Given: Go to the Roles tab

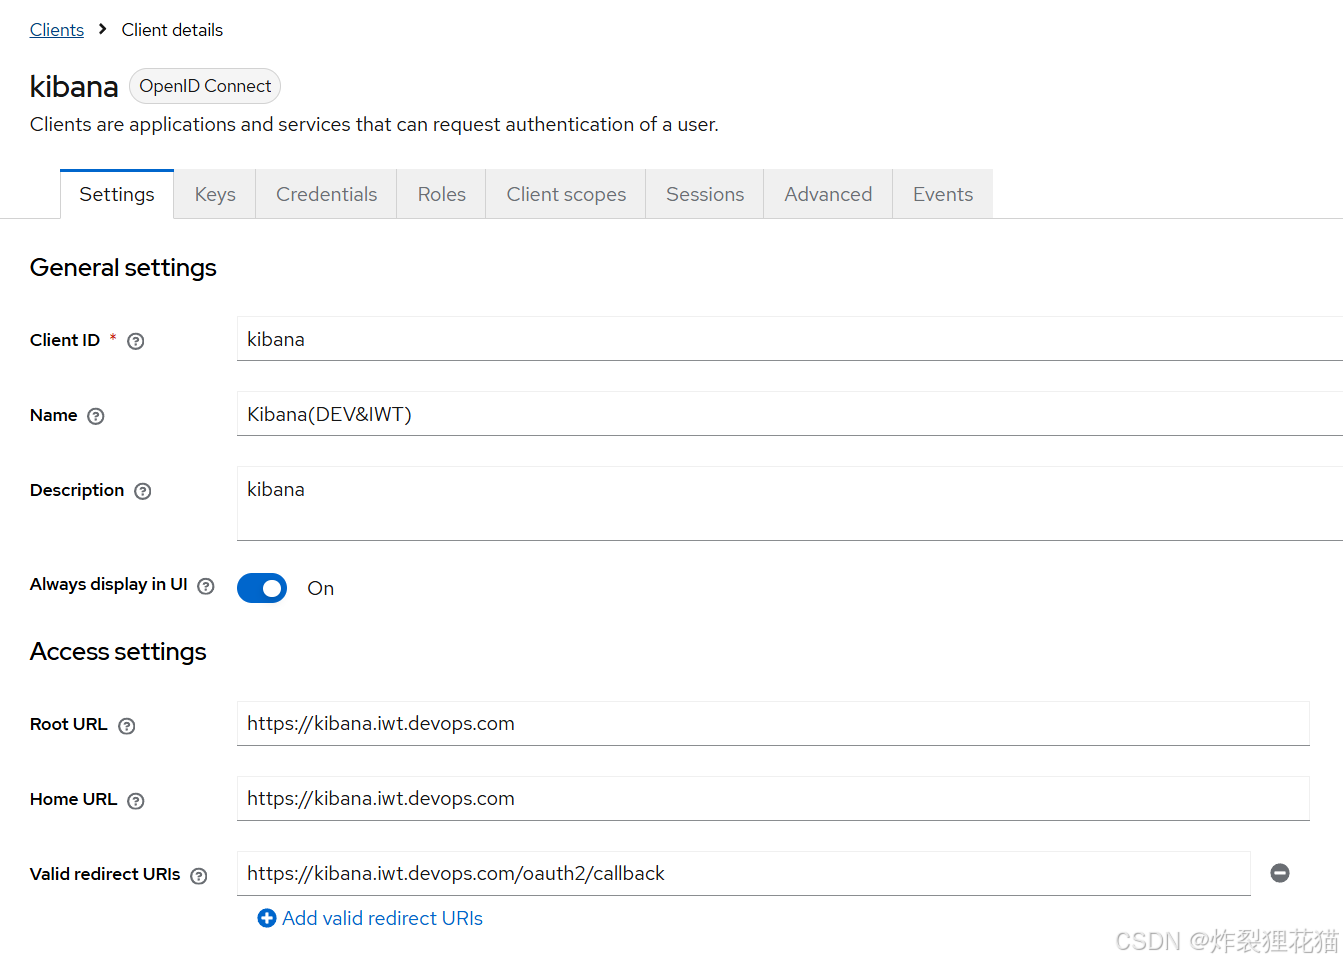Looking at the screenshot, I should tap(442, 194).
